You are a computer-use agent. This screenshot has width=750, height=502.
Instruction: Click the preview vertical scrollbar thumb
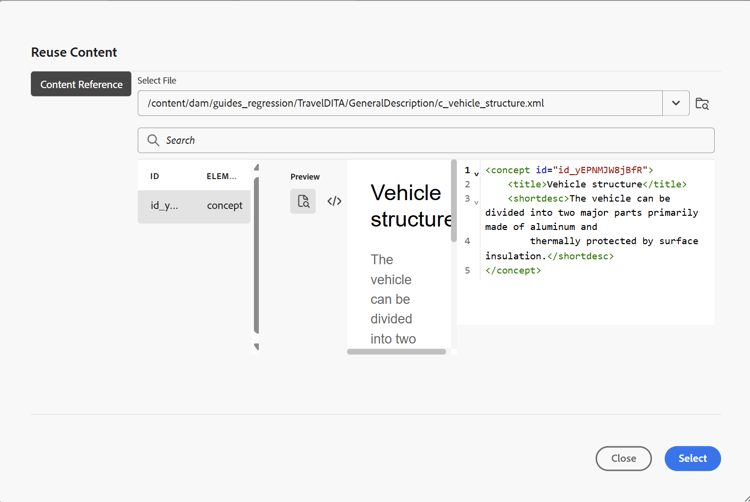pyautogui.click(x=453, y=201)
